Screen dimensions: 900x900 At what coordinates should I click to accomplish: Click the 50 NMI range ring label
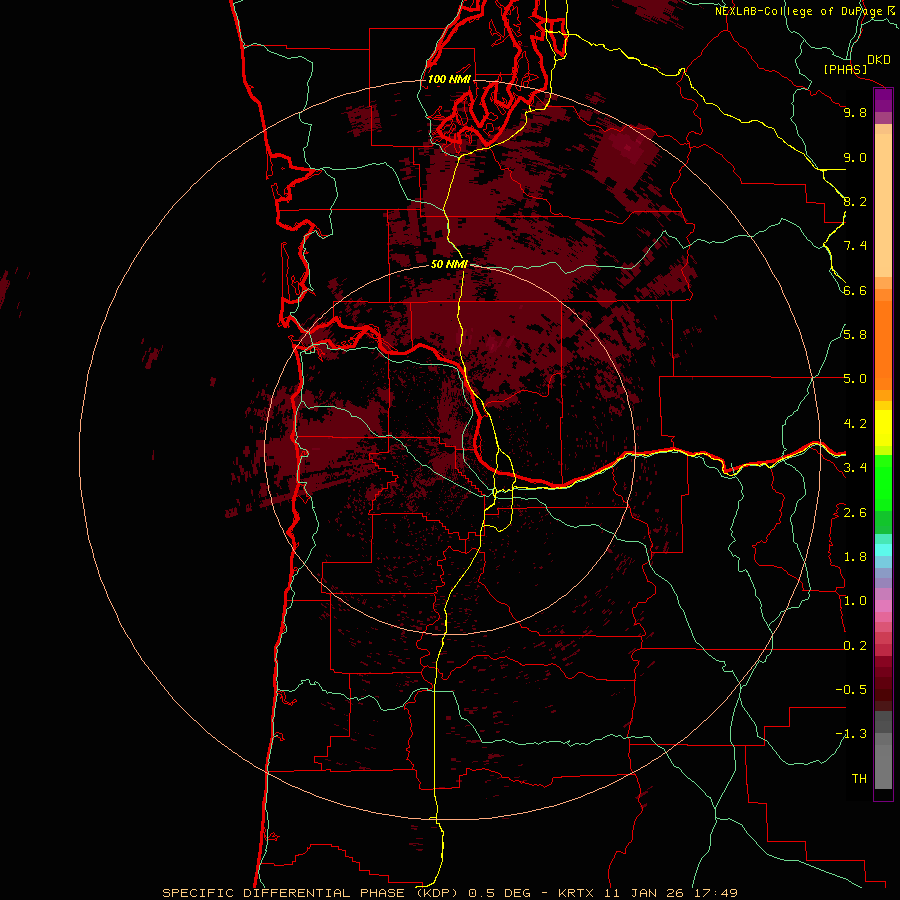pos(449,264)
